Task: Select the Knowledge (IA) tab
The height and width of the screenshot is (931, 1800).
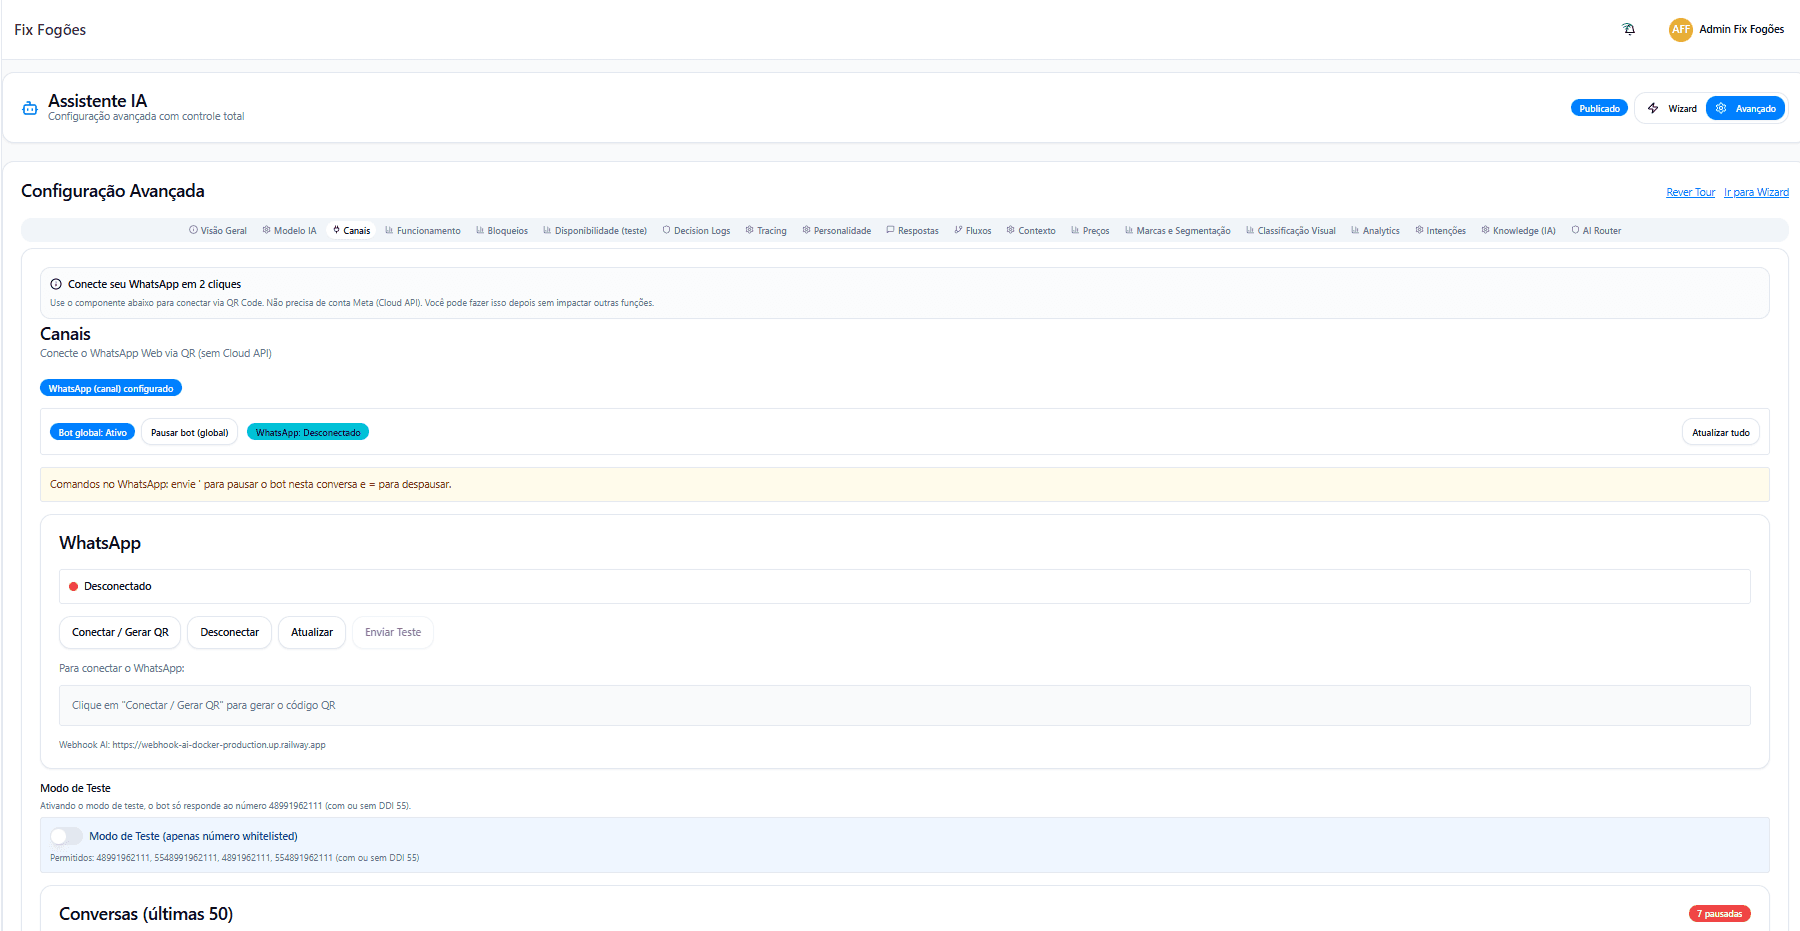Action: [1518, 230]
